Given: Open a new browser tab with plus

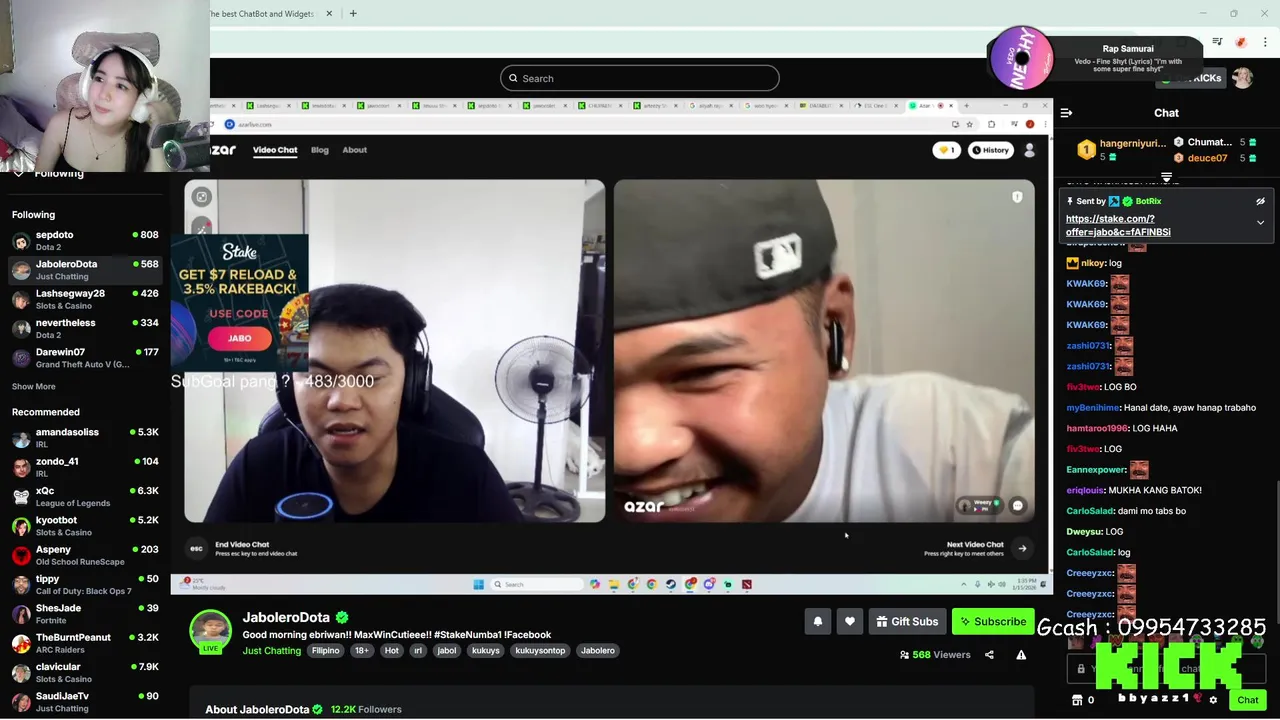Looking at the screenshot, I should point(353,13).
